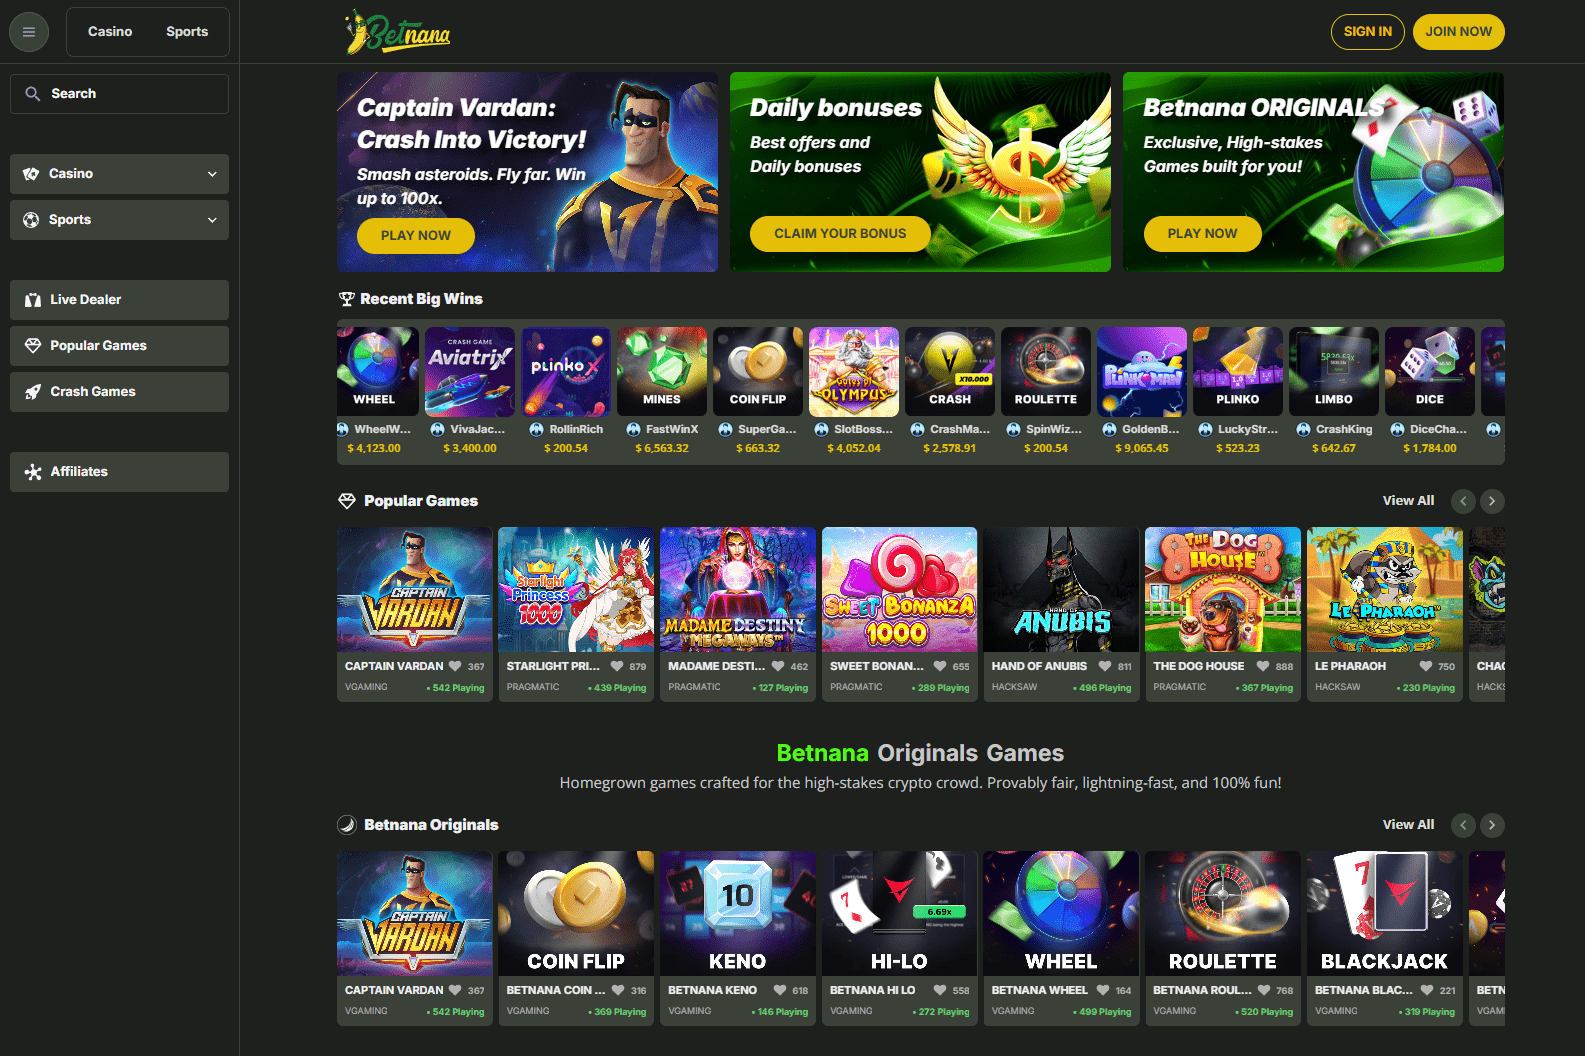The image size is (1585, 1056).
Task: Go to next Popular Games page arrow
Action: tap(1492, 501)
